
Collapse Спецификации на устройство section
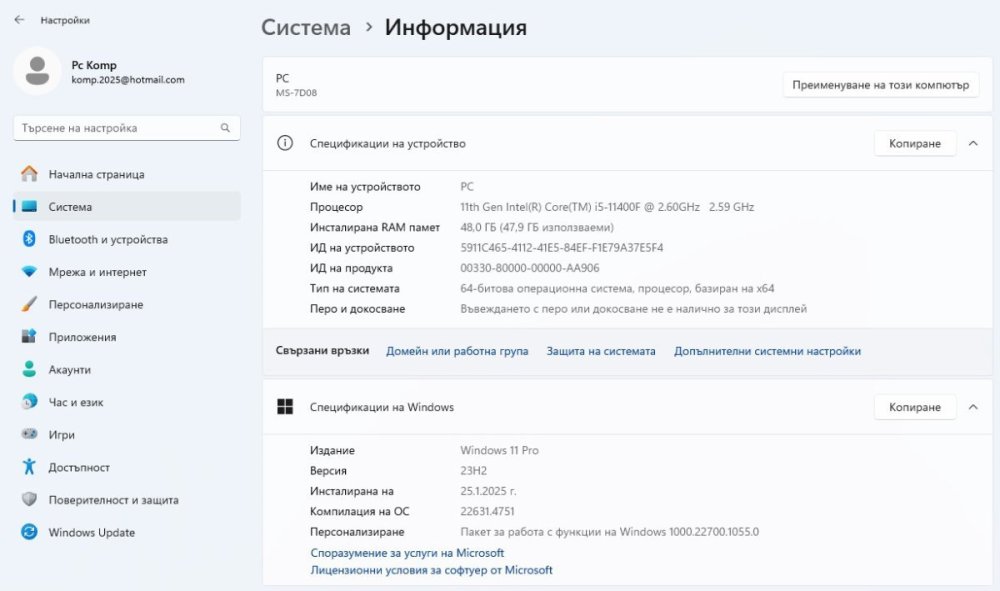pyautogui.click(x=972, y=144)
